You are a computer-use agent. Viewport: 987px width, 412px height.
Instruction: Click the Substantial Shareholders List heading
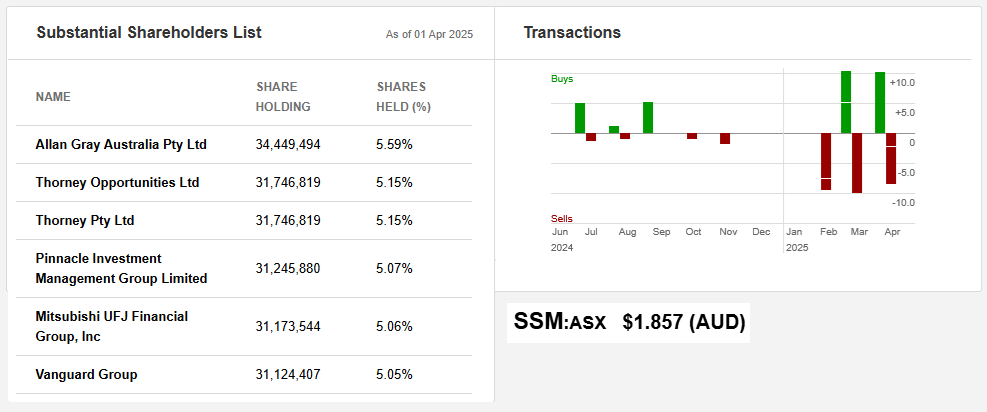point(149,33)
